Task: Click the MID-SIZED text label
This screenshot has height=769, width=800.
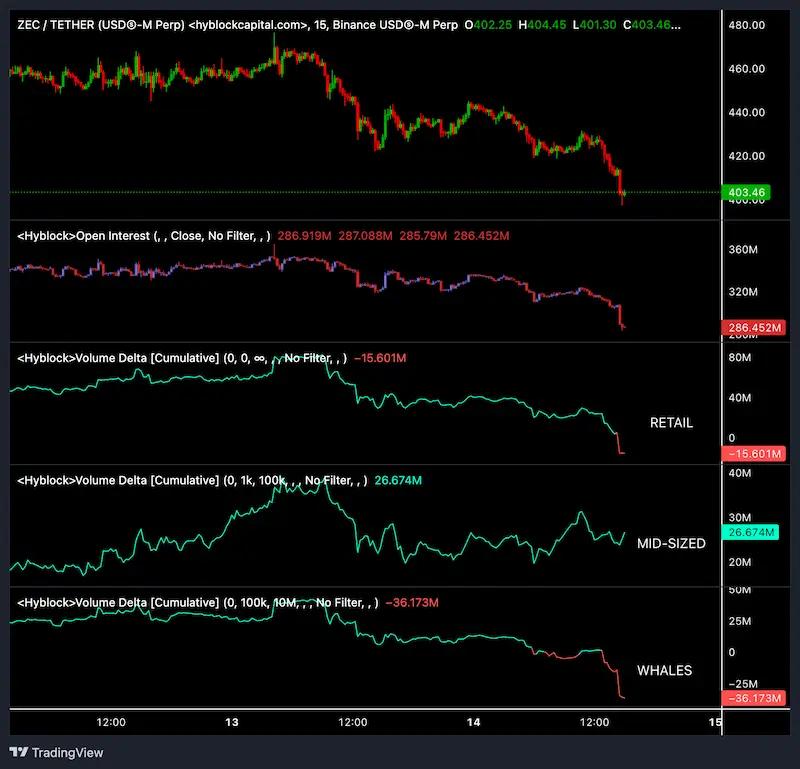Action: 671,544
